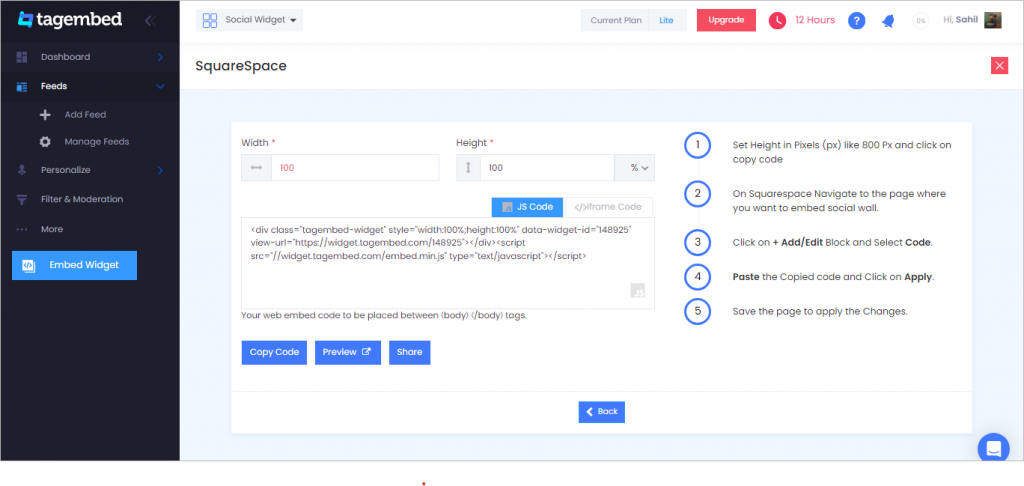Click the Width input field

click(x=355, y=168)
